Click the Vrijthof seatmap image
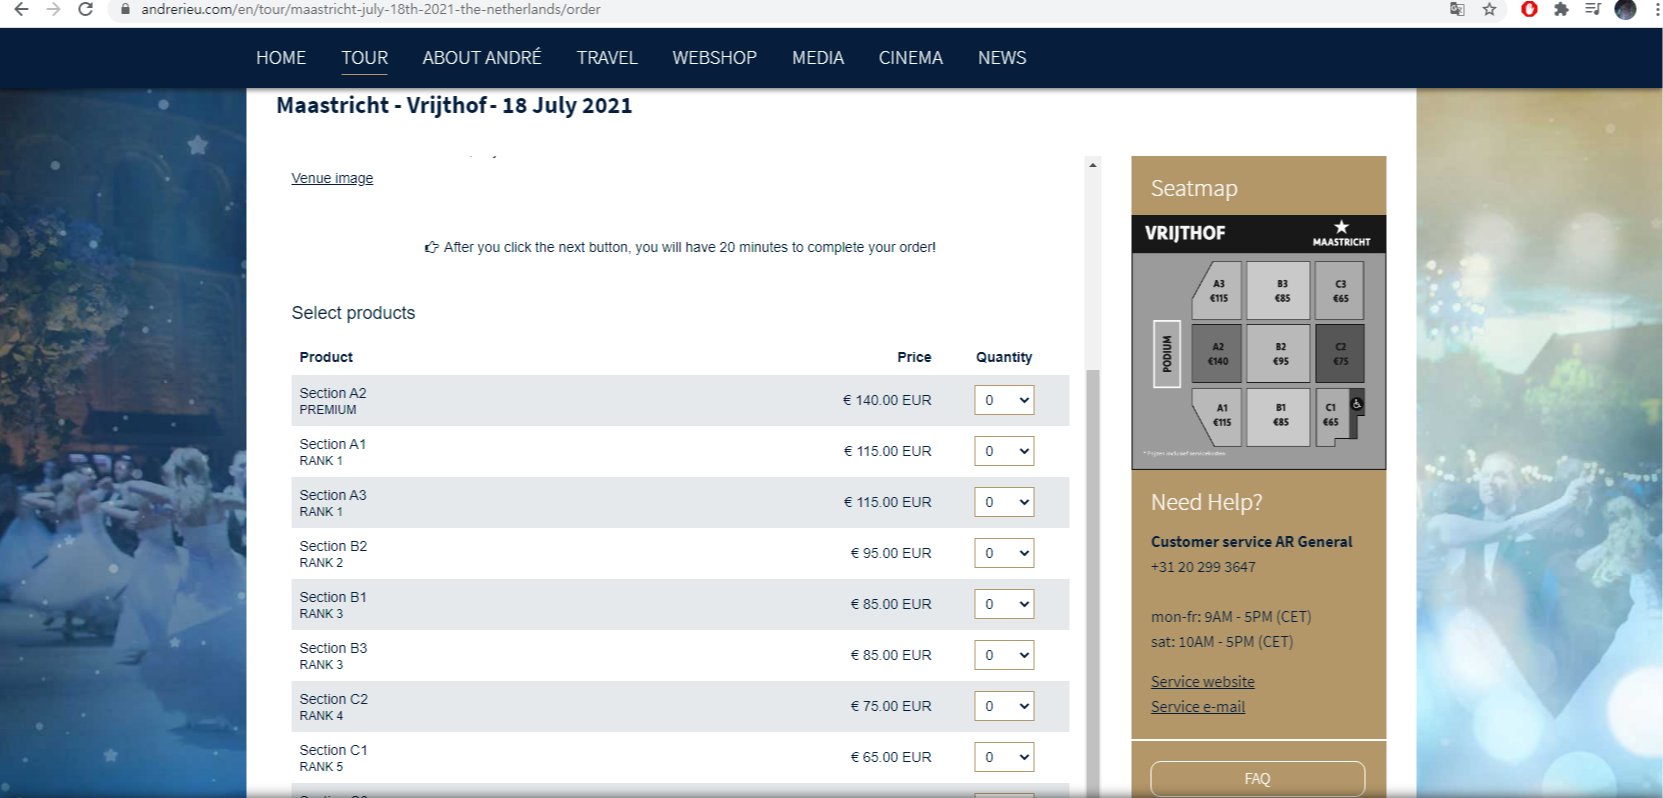 pos(1258,342)
